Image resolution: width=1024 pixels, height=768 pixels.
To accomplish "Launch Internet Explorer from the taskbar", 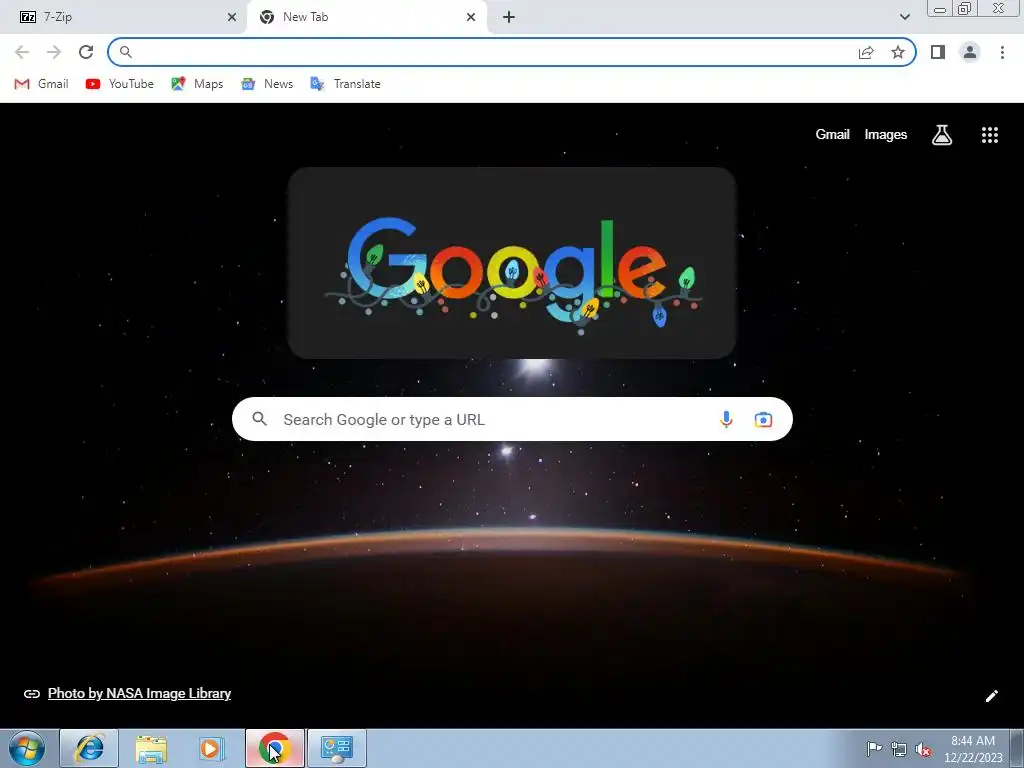I will (89, 748).
